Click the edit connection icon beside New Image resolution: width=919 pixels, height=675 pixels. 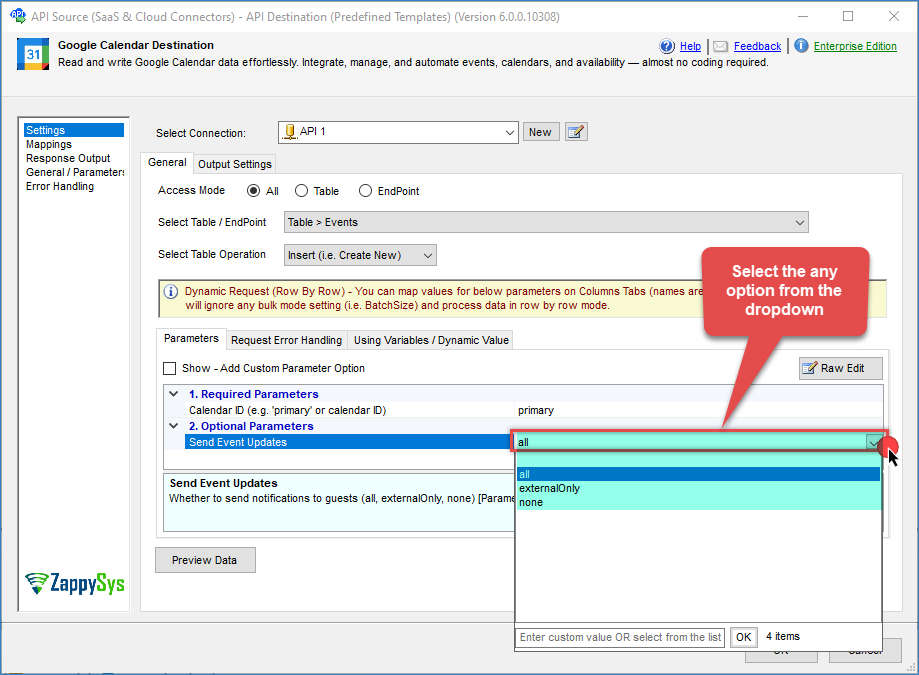point(576,132)
